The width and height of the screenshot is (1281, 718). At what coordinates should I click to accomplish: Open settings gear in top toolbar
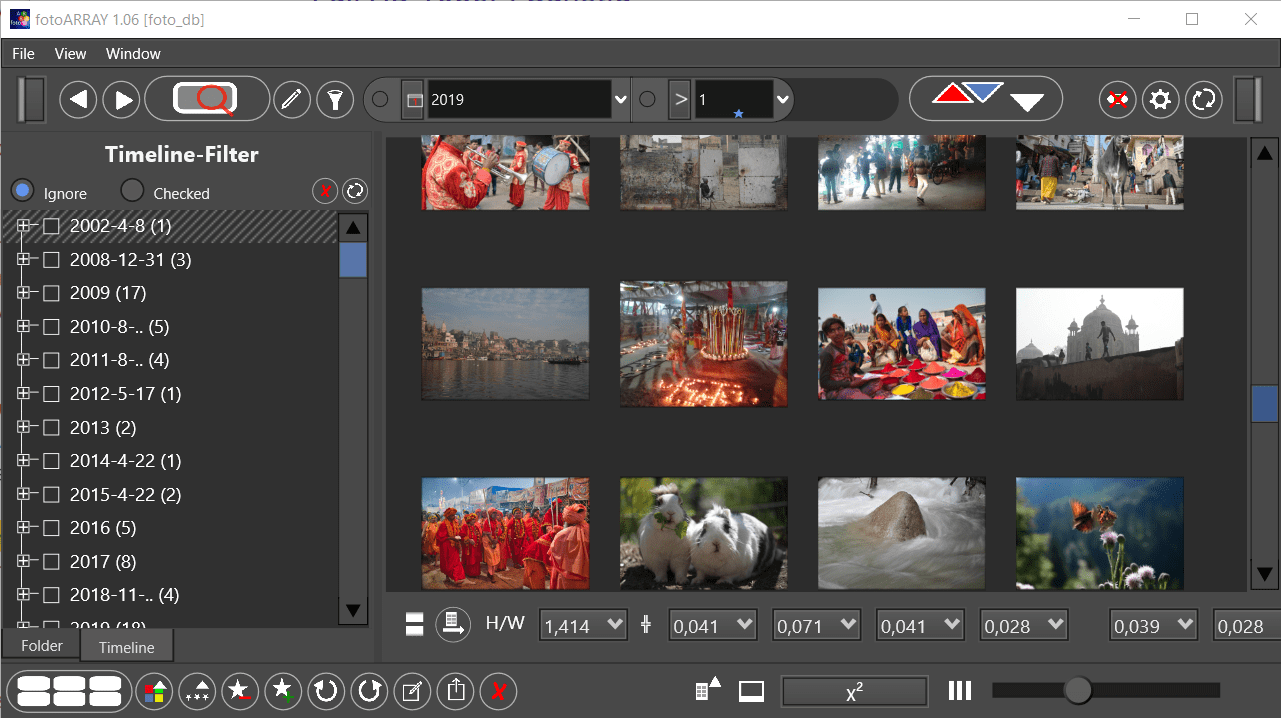1161,99
